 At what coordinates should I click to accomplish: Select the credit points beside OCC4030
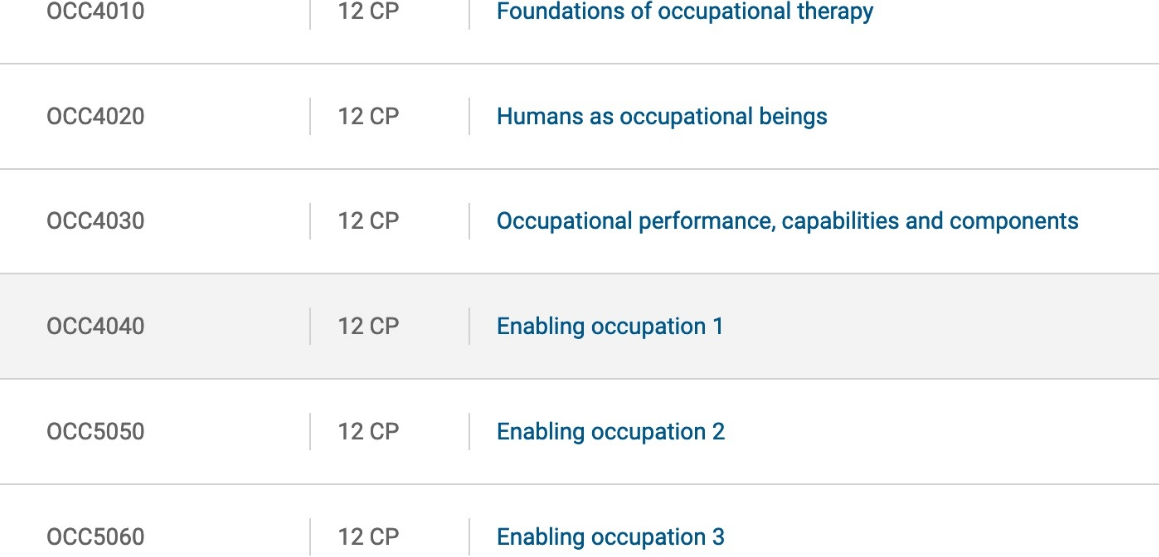(x=368, y=221)
